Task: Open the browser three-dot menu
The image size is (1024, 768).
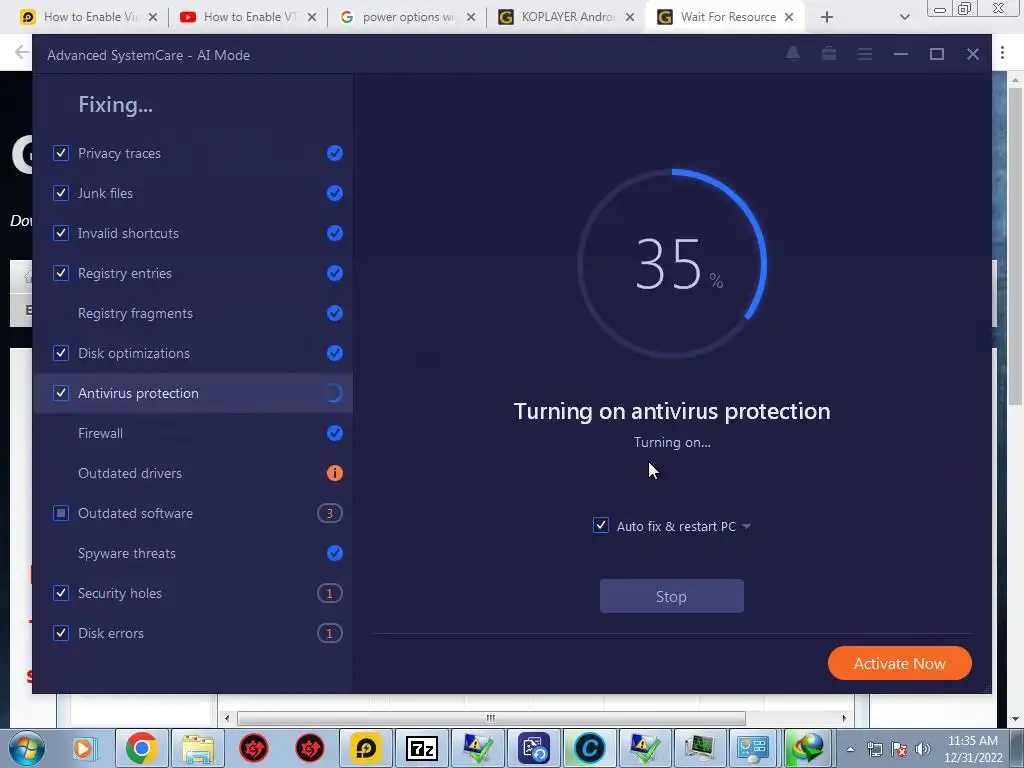Action: point(1002,53)
